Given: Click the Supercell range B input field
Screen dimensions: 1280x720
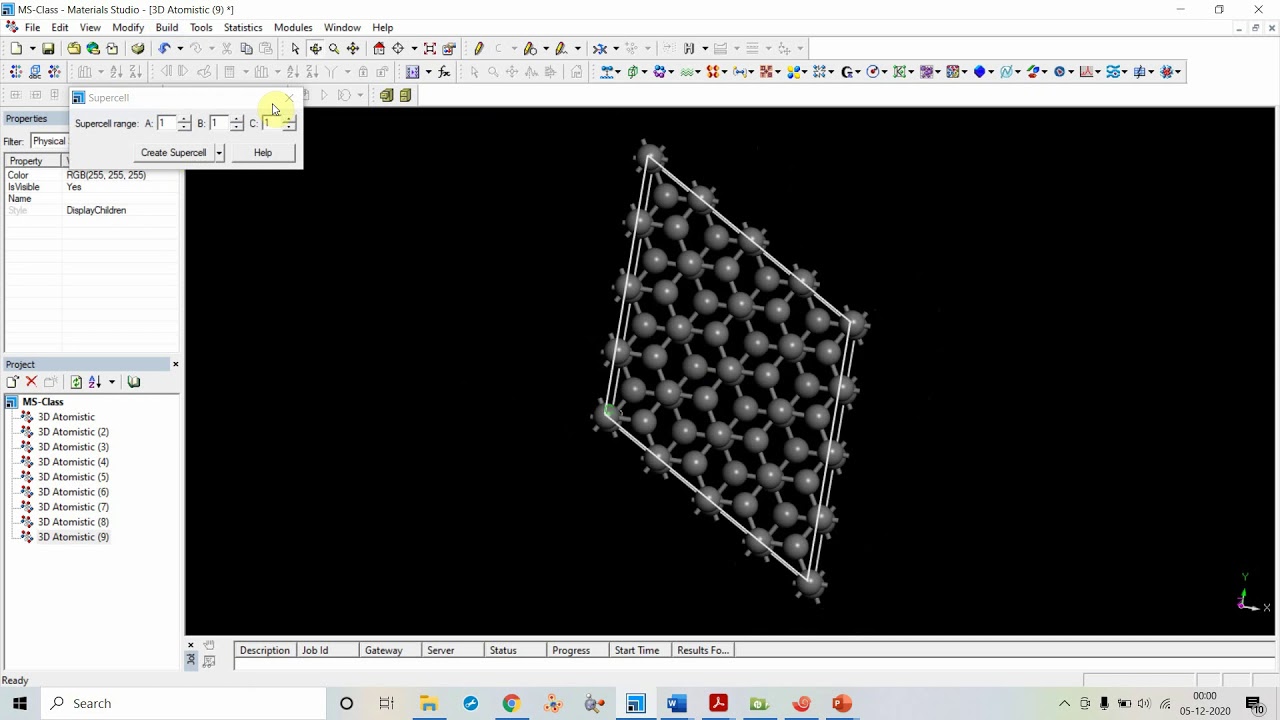Looking at the screenshot, I should 218,123.
